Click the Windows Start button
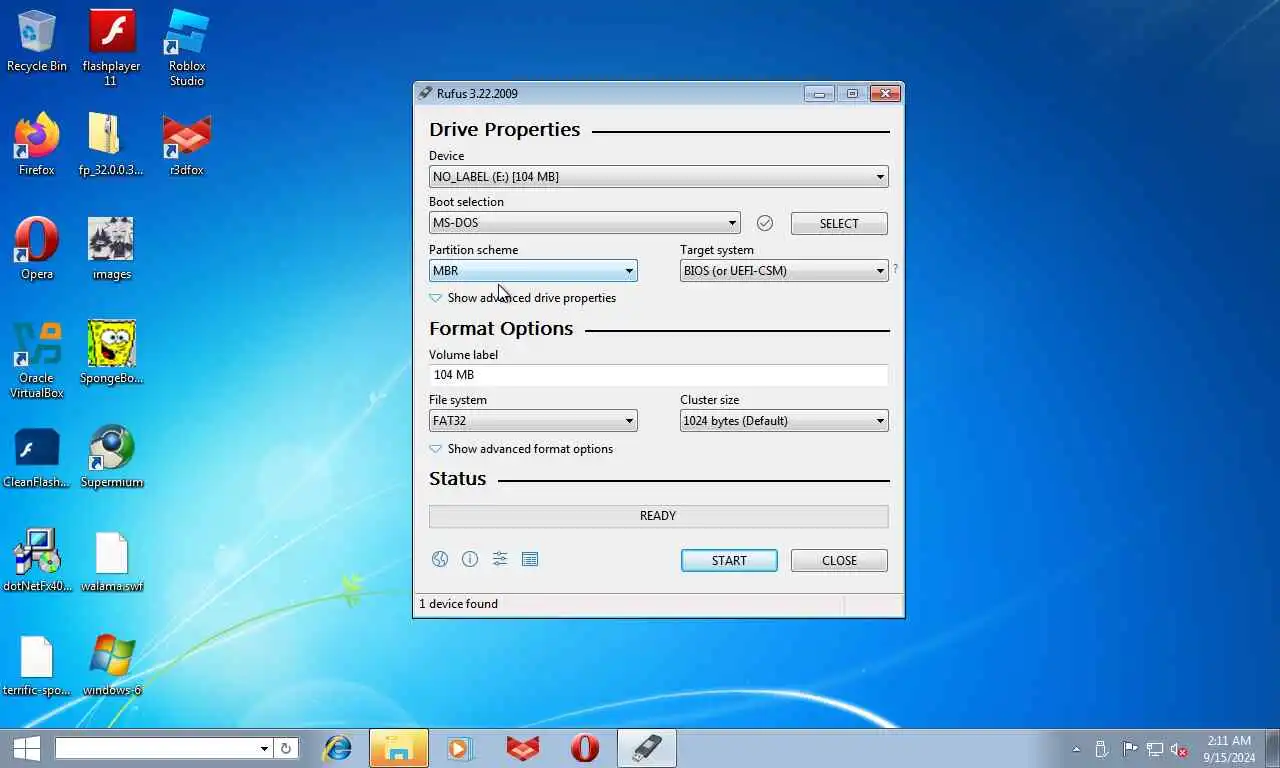This screenshot has height=768, width=1280. click(x=26, y=748)
